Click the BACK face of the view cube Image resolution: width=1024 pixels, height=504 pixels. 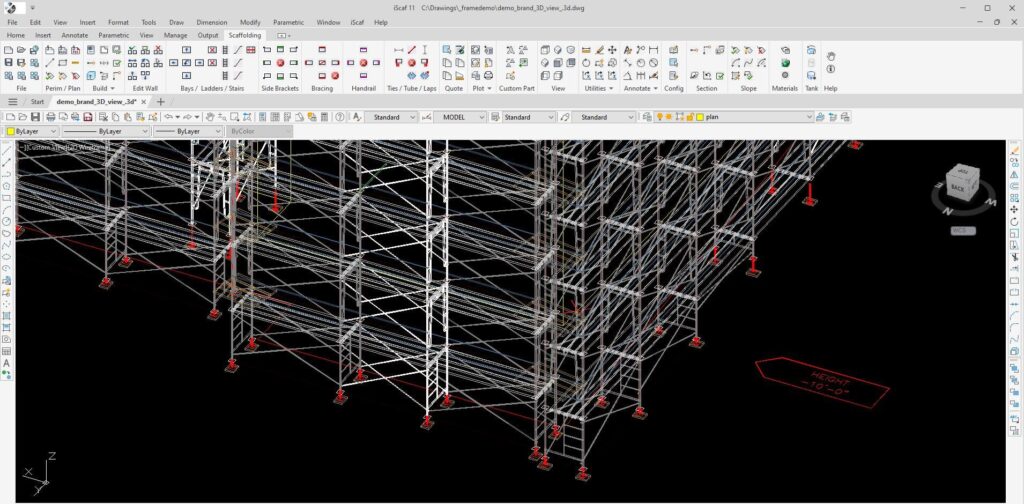point(957,186)
